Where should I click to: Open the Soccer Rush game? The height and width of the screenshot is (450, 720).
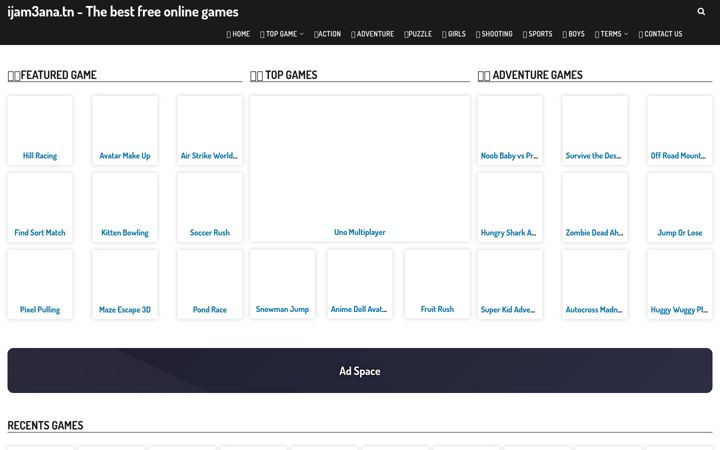tap(209, 208)
